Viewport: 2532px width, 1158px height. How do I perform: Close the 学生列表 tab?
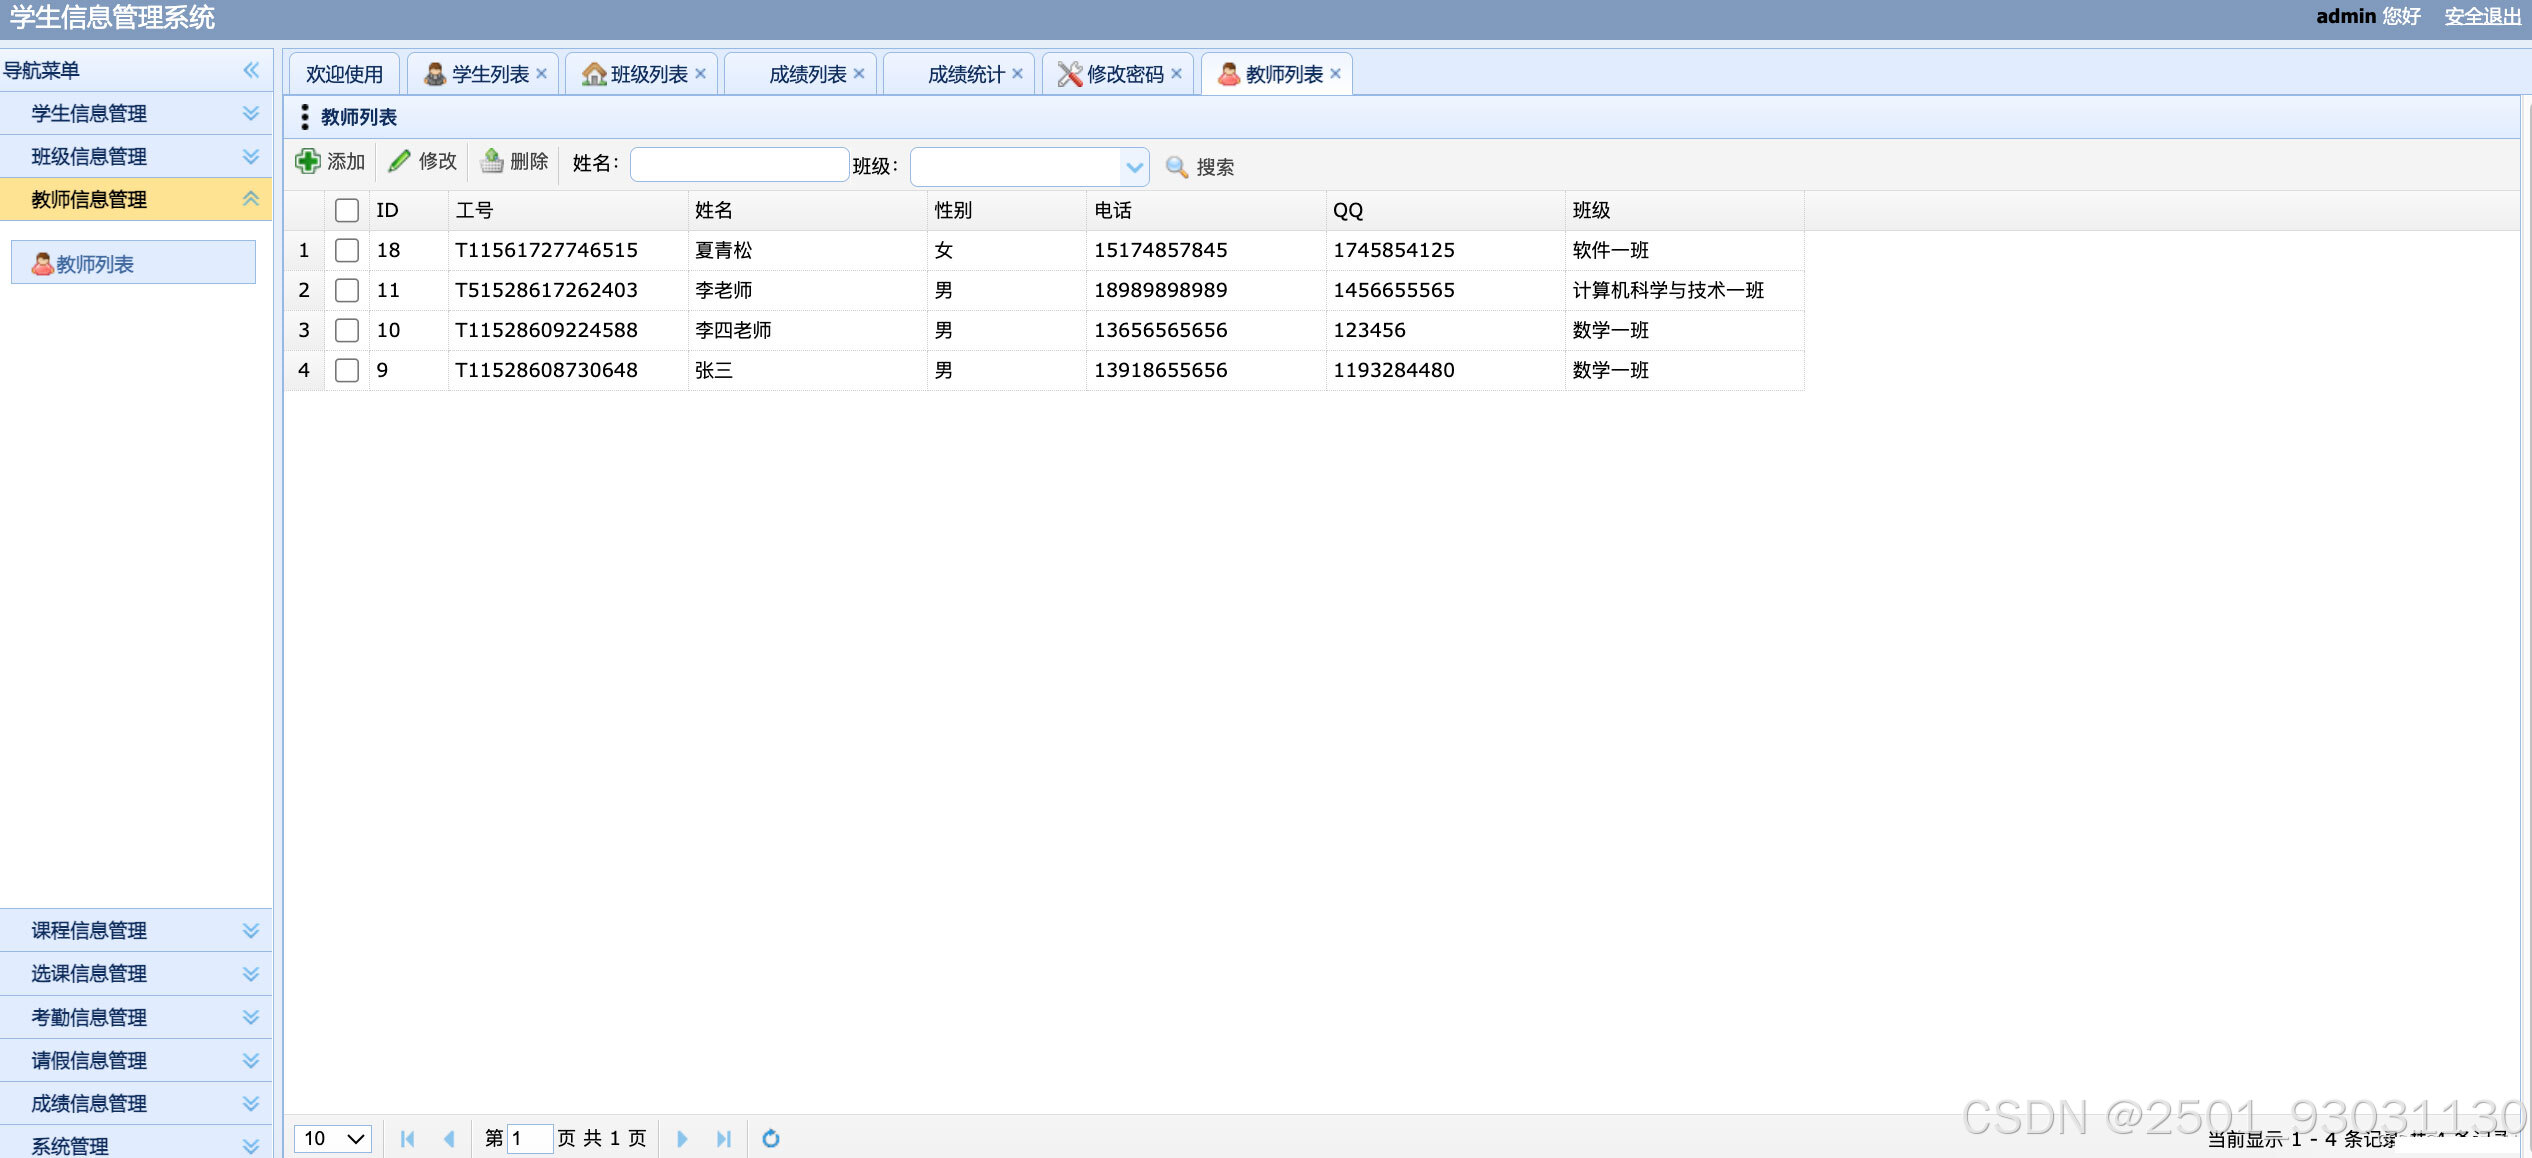[x=541, y=74]
